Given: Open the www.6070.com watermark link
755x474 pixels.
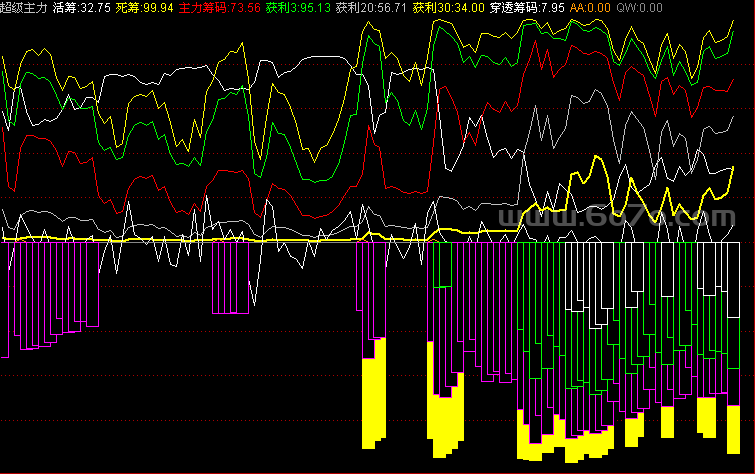Looking at the screenshot, I should (x=616, y=217).
